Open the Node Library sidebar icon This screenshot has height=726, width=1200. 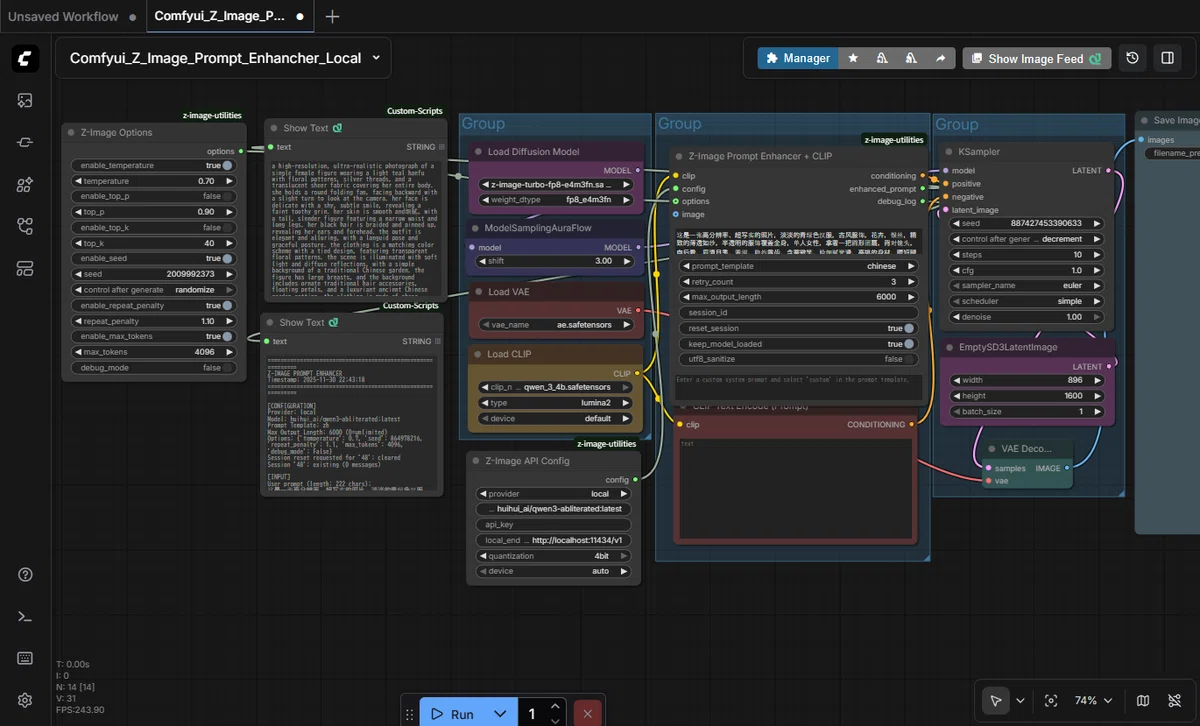coord(25,142)
